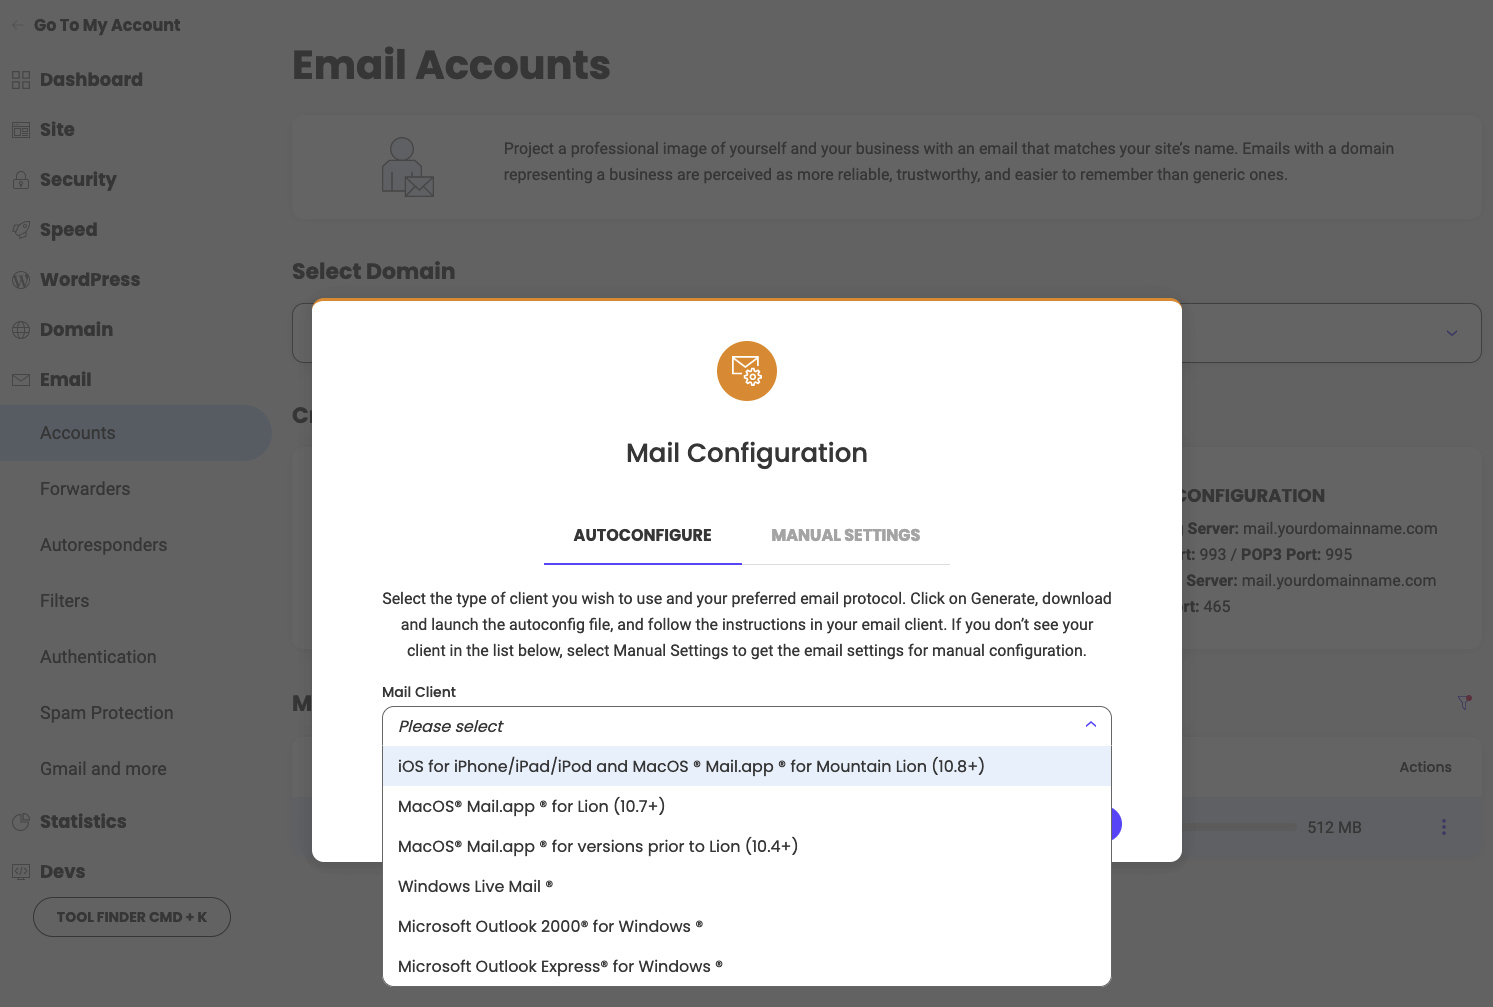Open the Select Domain dropdown
Image resolution: width=1493 pixels, height=1007 pixels.
pos(1452,332)
